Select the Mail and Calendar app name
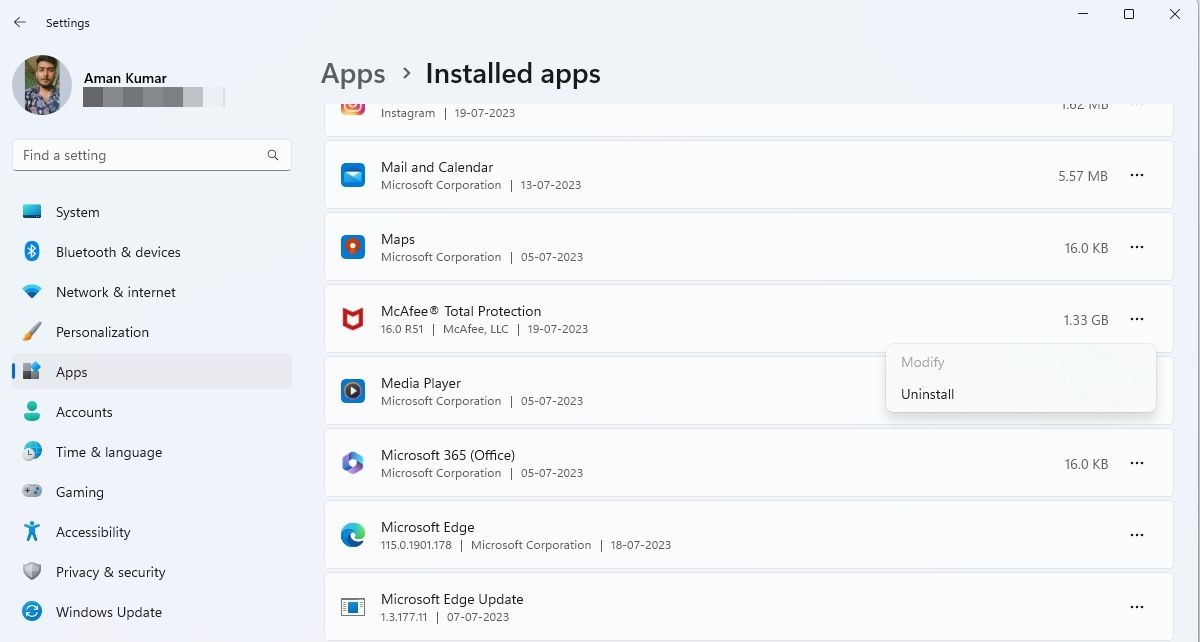This screenshot has width=1200, height=642. coord(437,167)
